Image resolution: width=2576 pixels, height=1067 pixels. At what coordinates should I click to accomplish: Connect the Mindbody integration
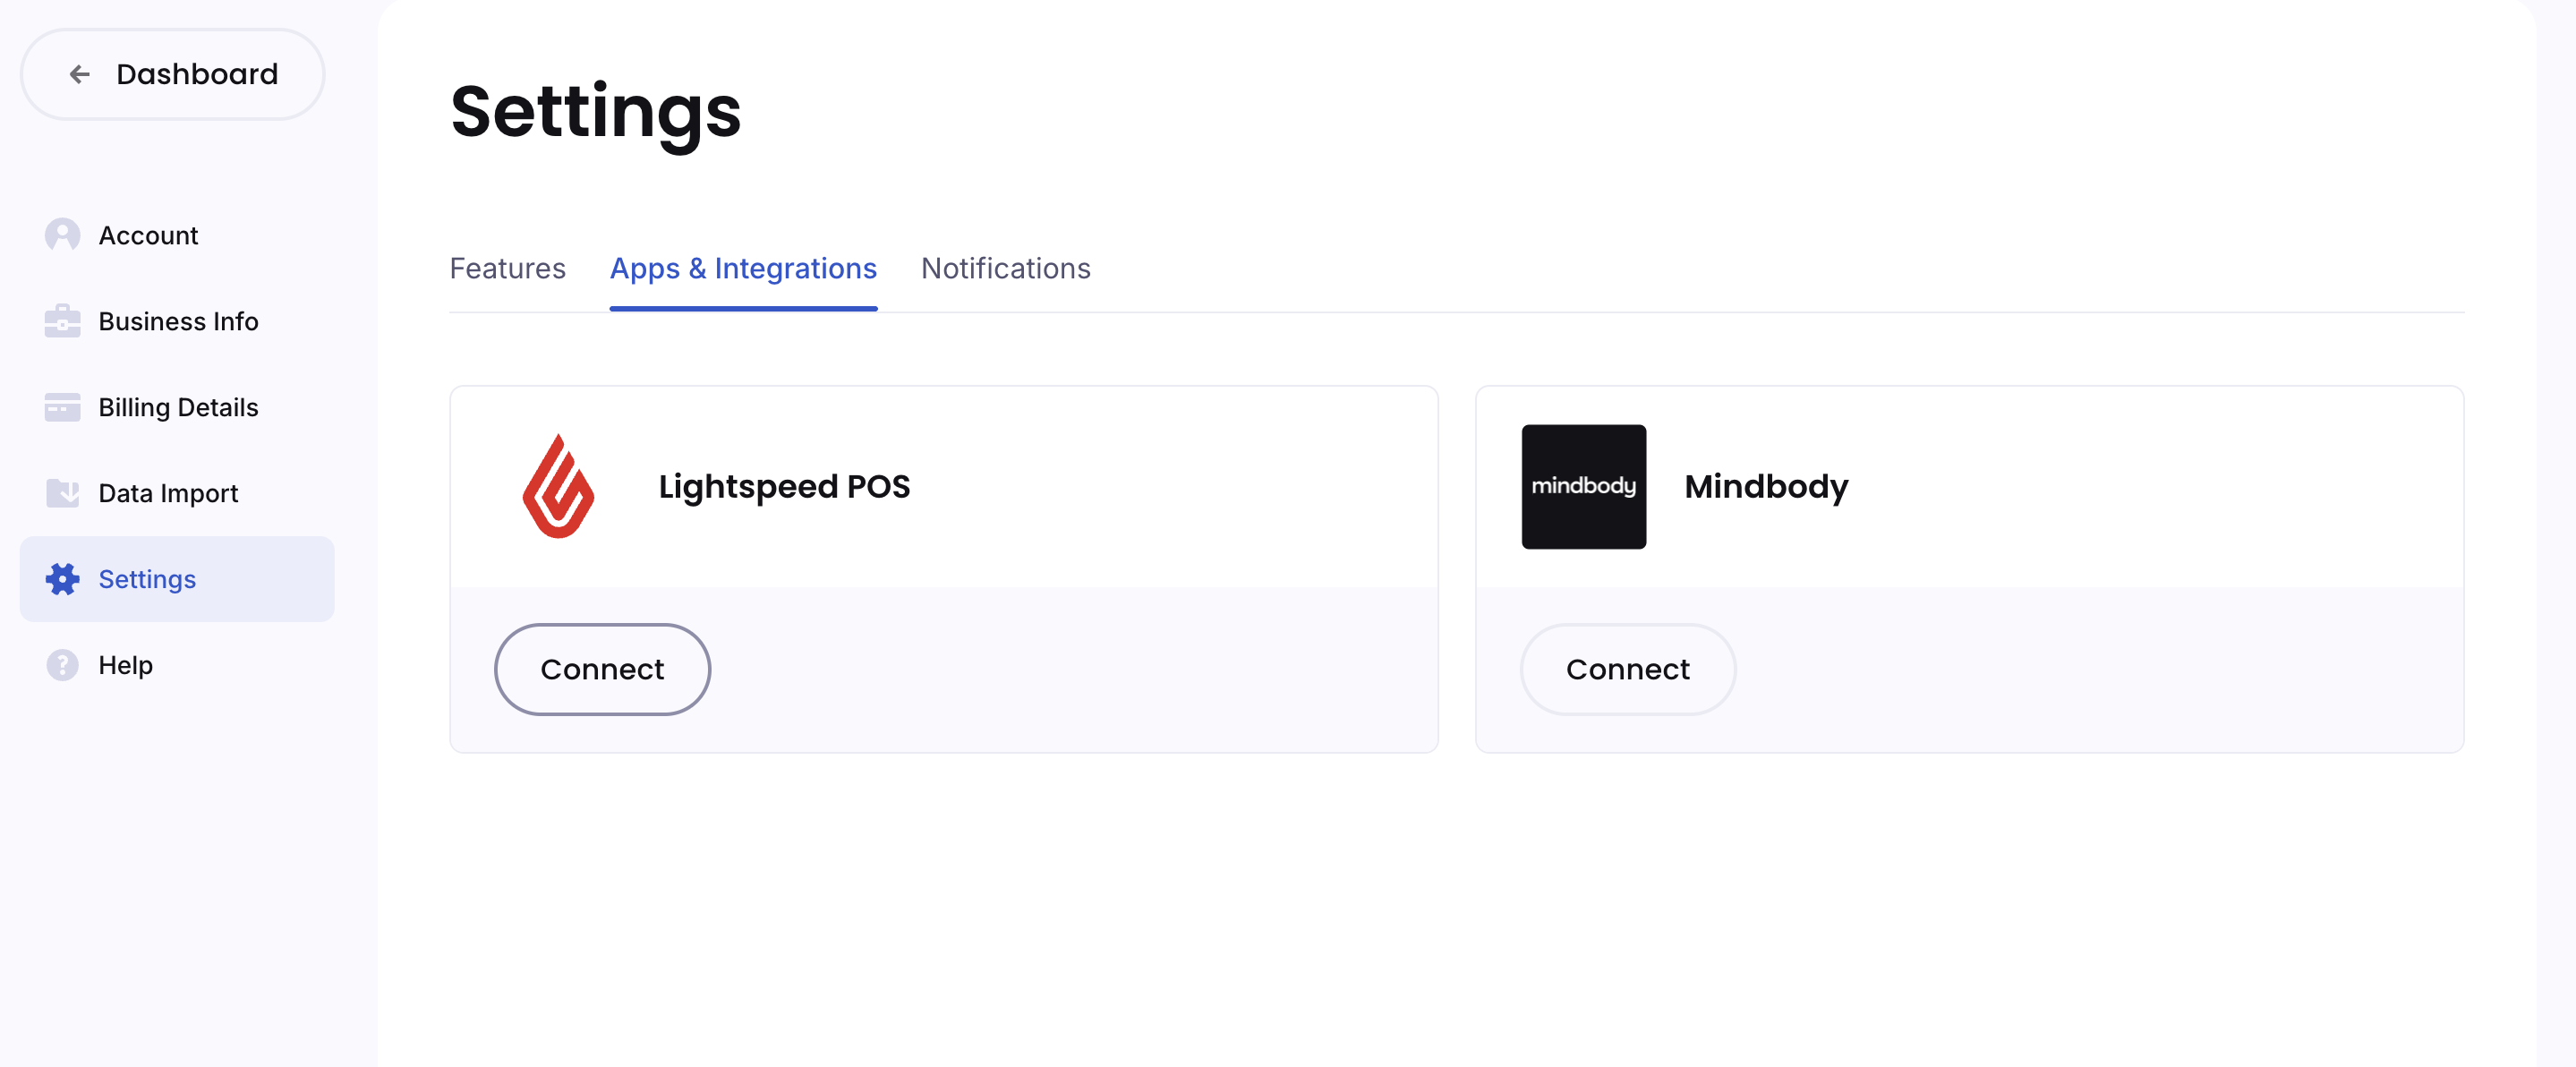click(x=1627, y=669)
